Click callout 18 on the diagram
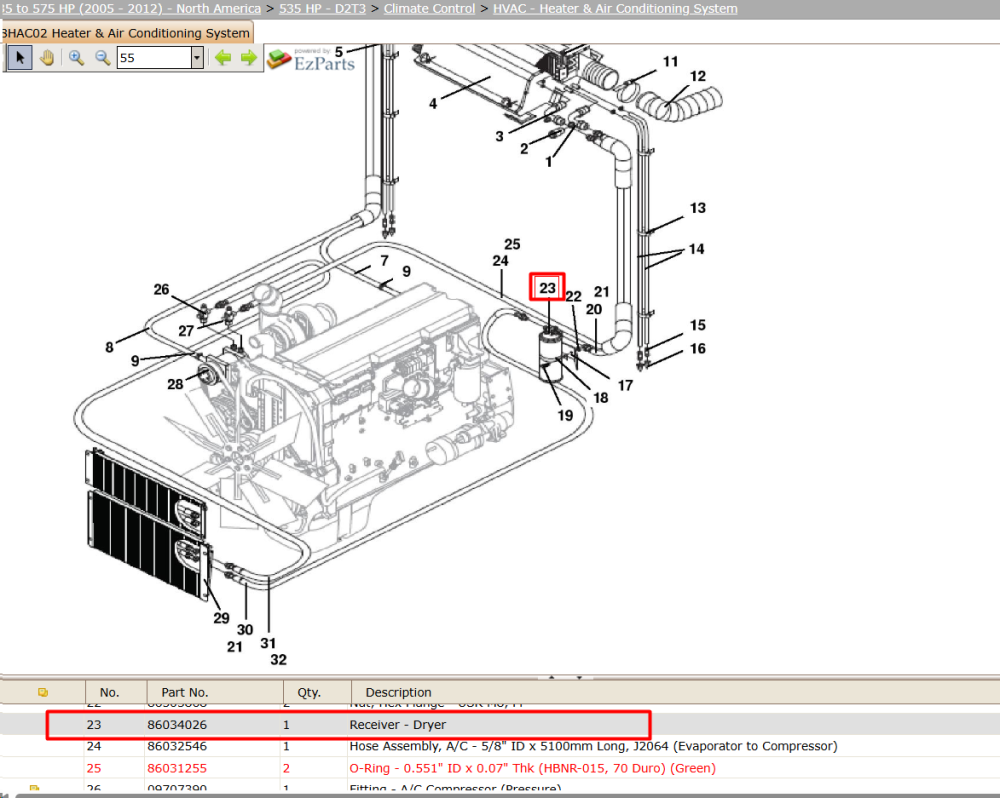 pos(601,398)
